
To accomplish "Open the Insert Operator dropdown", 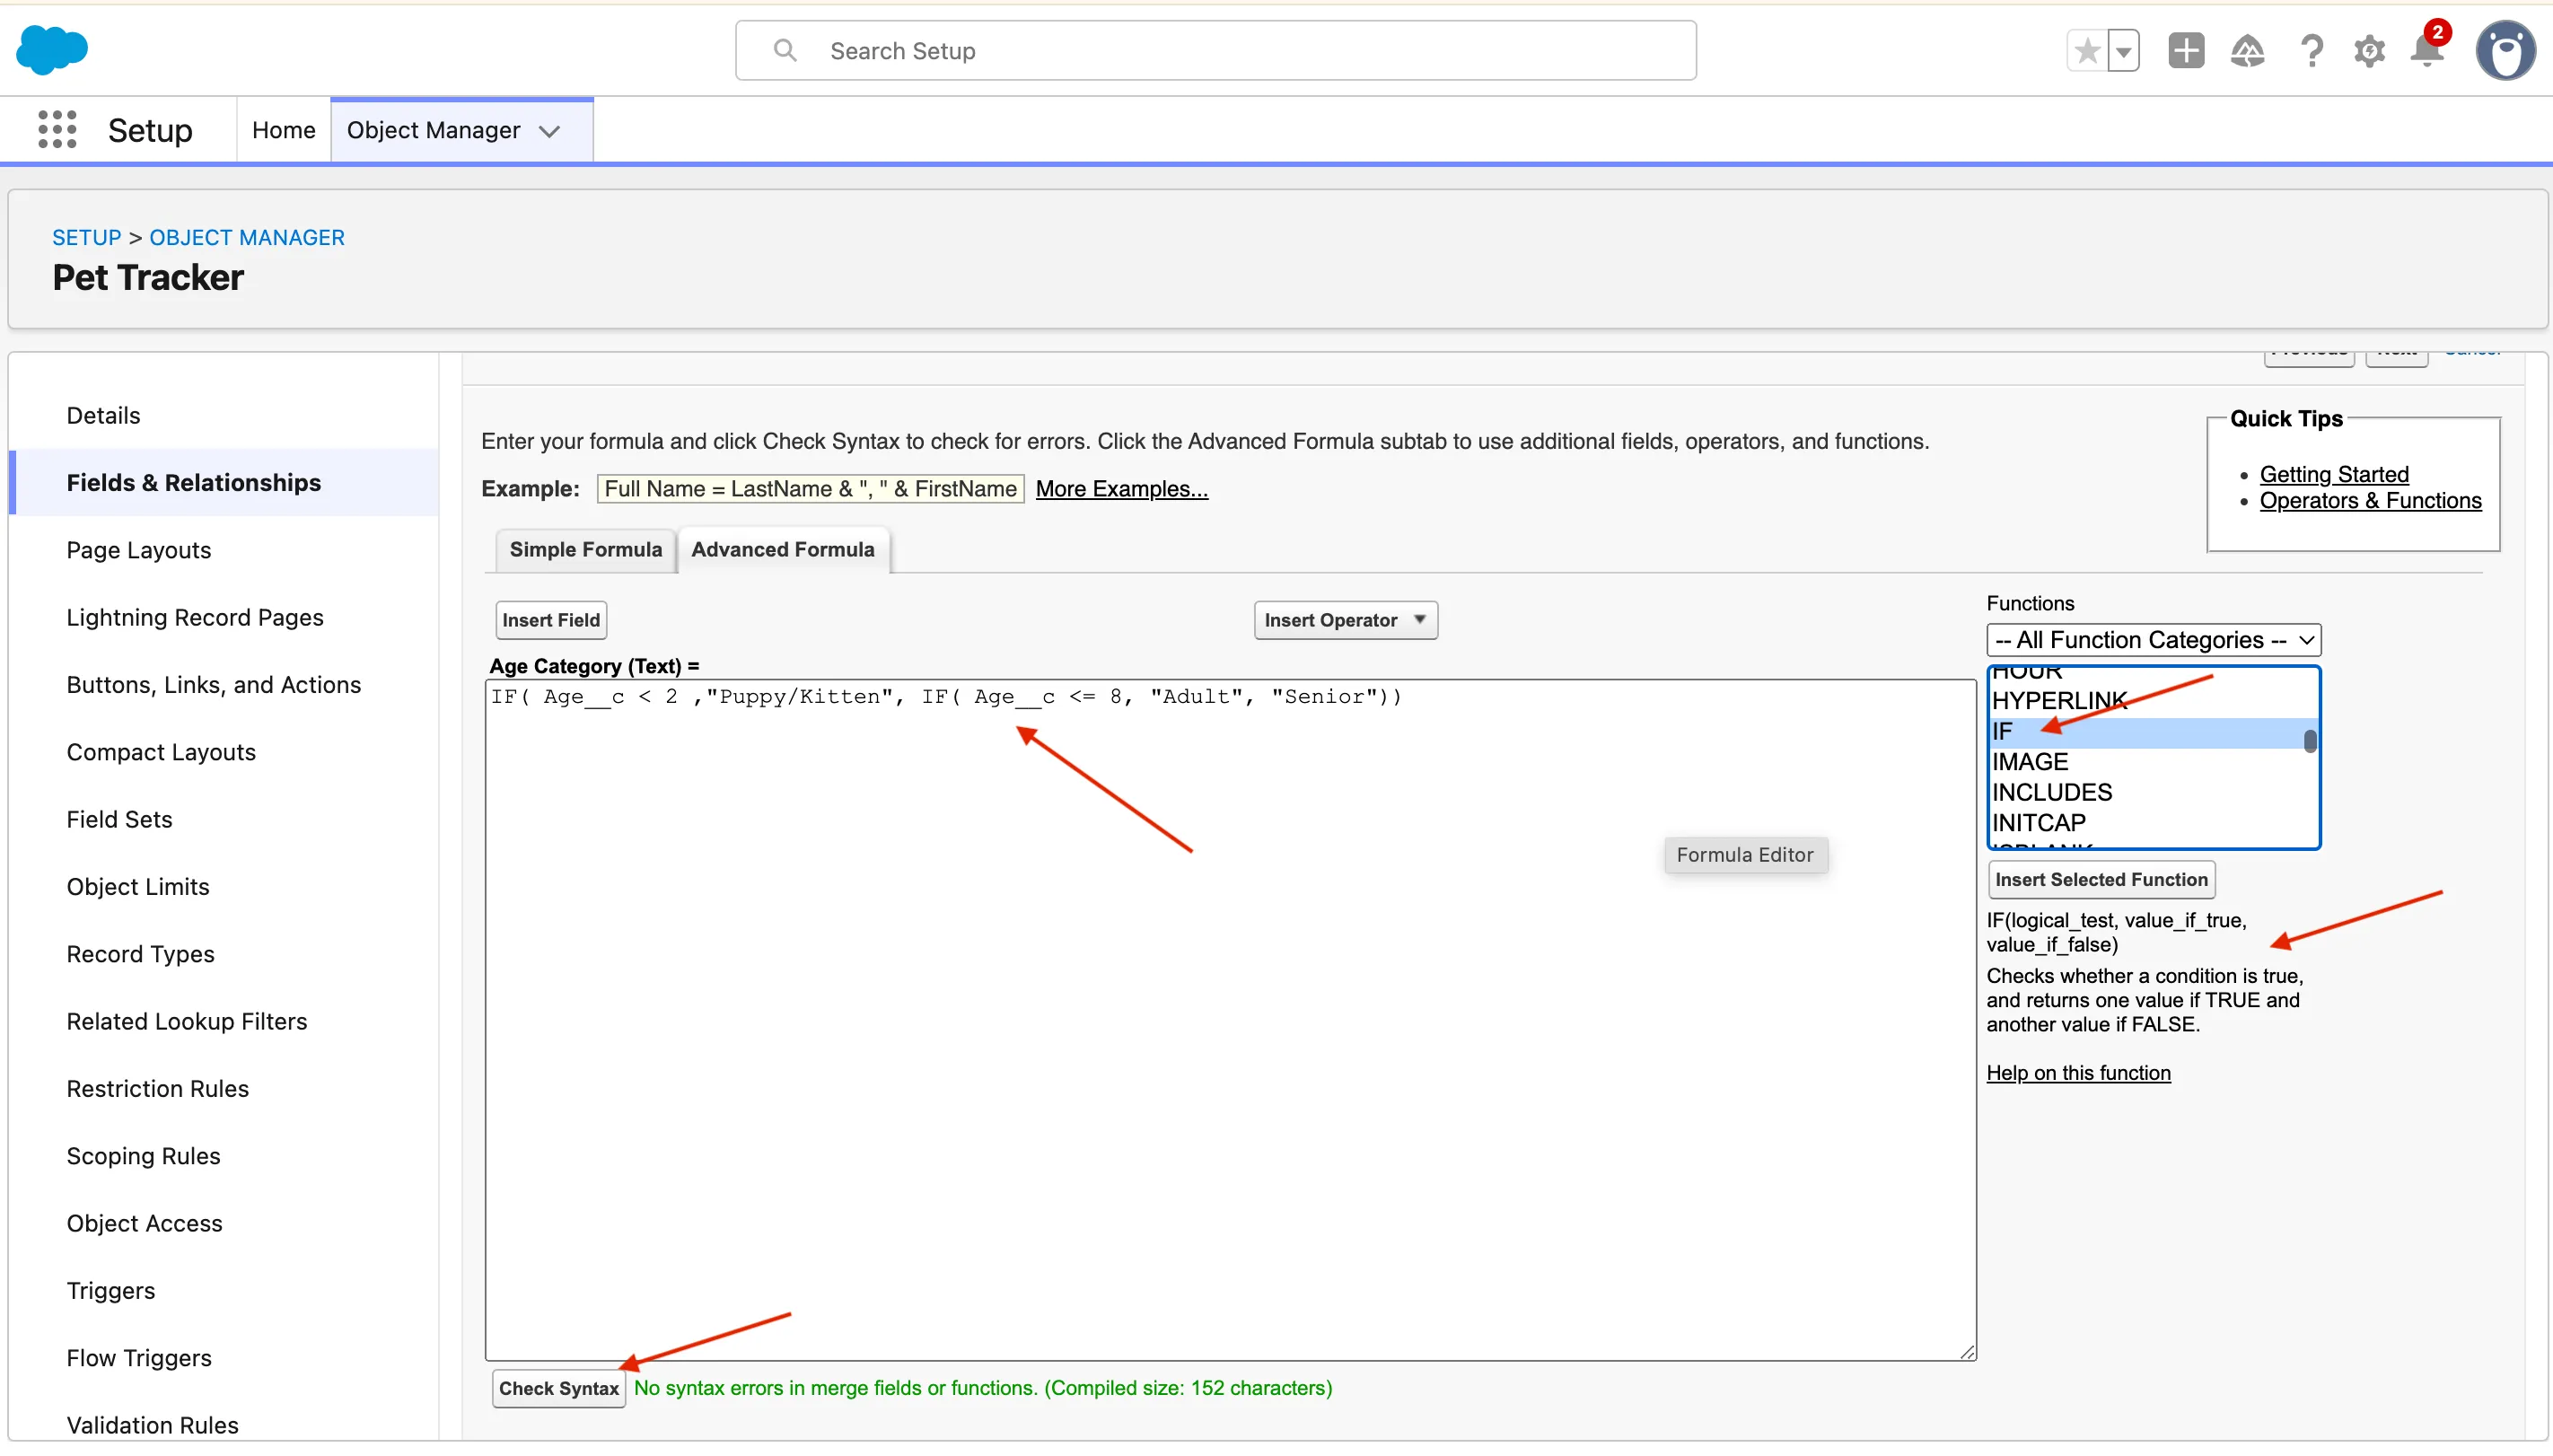I will pos(1345,620).
